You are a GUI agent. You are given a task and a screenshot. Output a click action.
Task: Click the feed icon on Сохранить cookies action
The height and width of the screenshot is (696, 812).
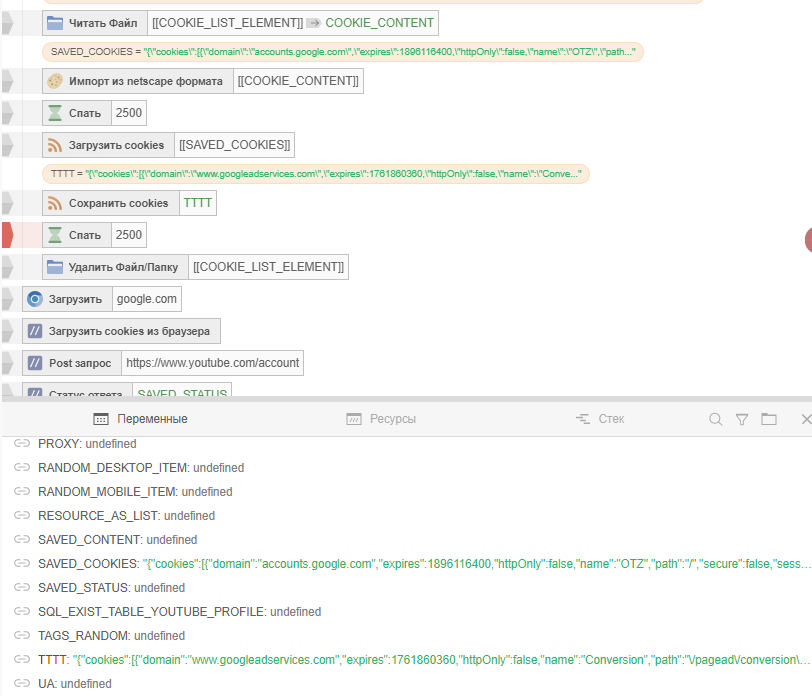(x=55, y=204)
